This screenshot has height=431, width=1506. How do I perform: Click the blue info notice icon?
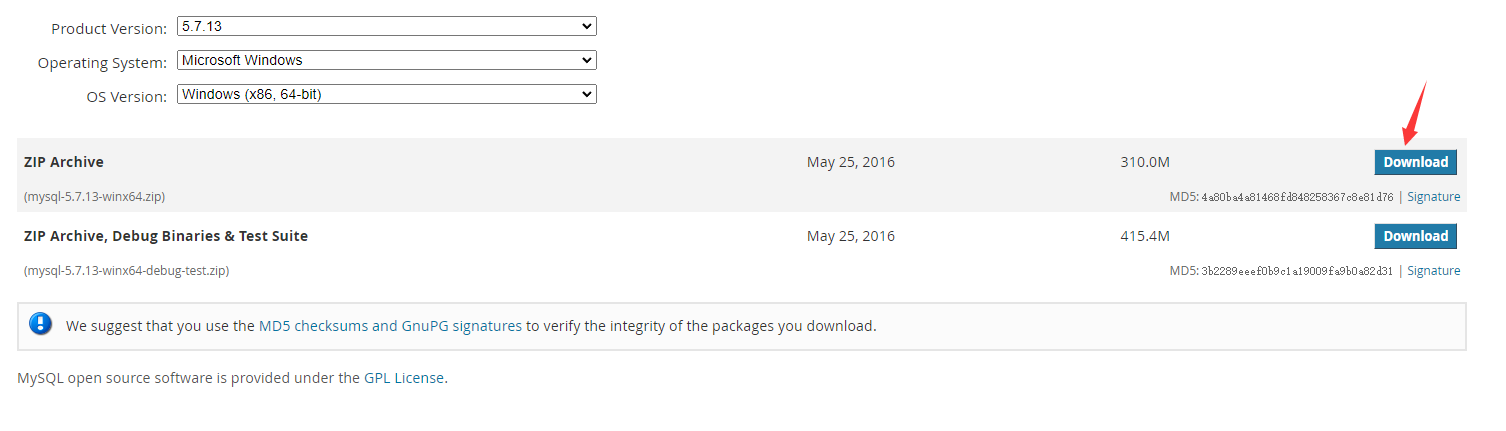pos(41,324)
